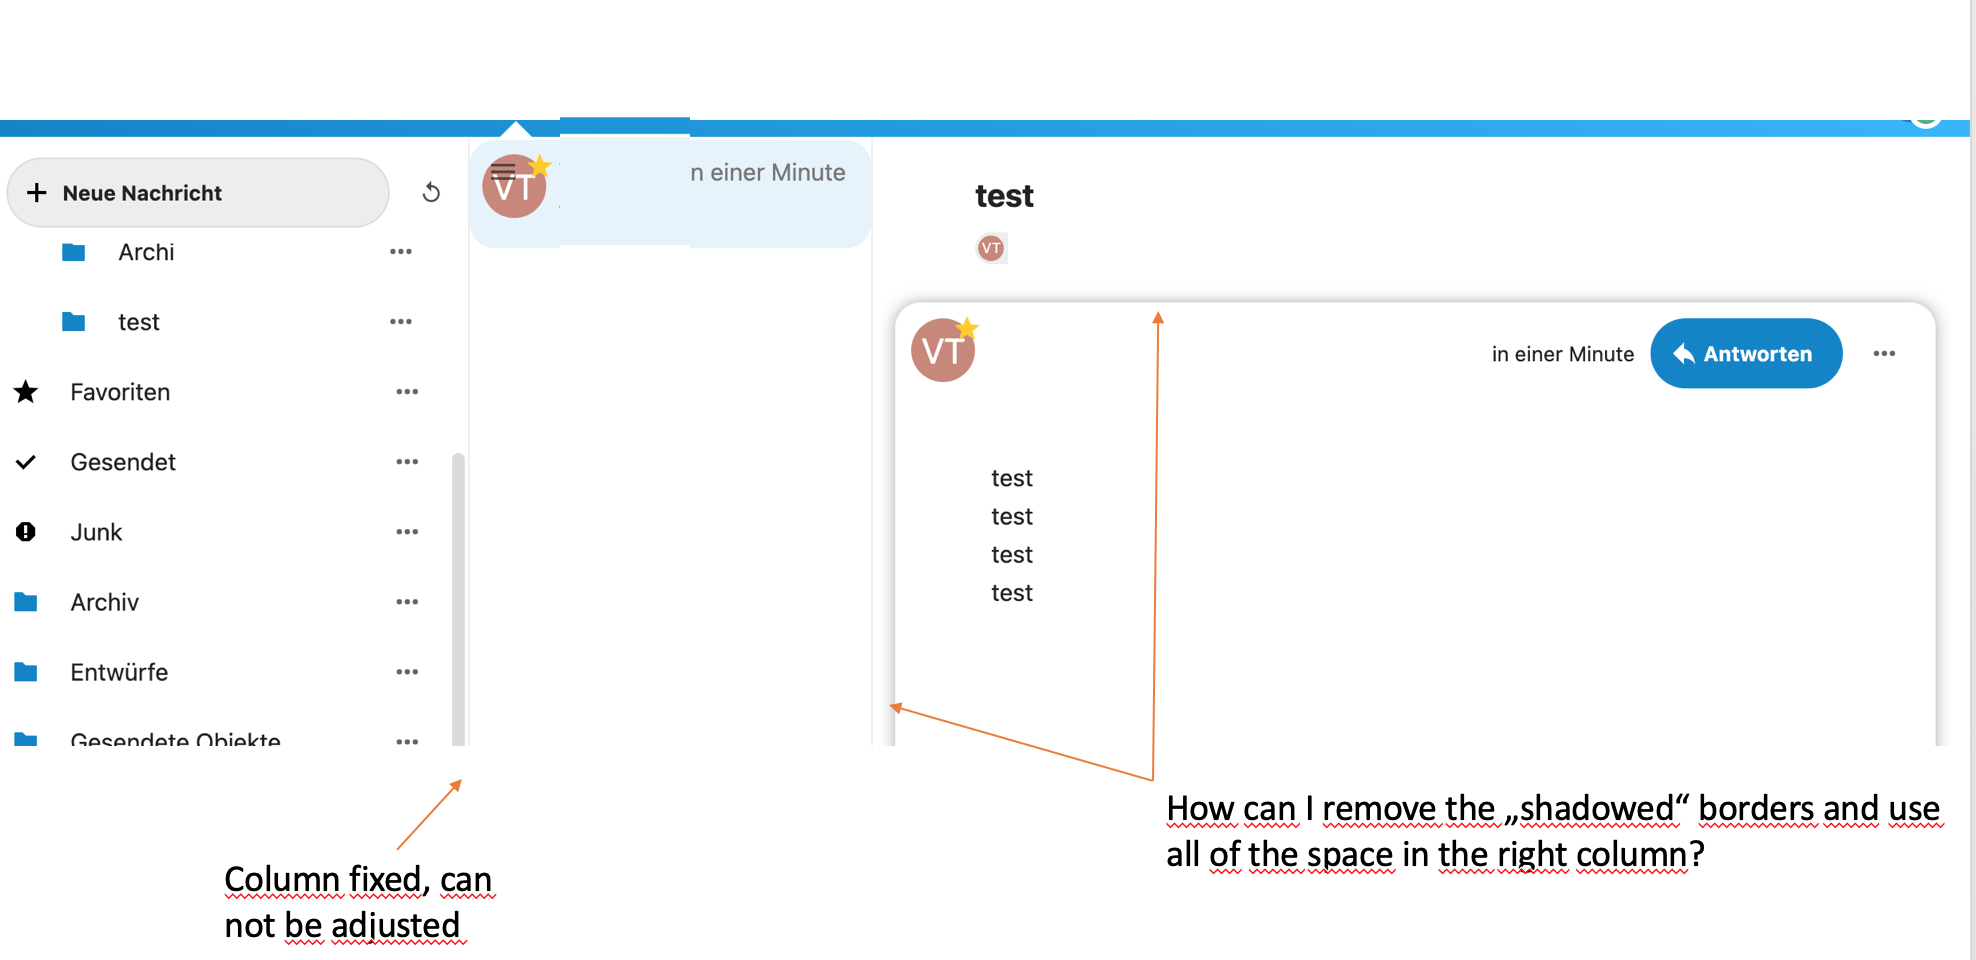Click the Junk exclamation icon
This screenshot has width=1976, height=960.
[26, 532]
